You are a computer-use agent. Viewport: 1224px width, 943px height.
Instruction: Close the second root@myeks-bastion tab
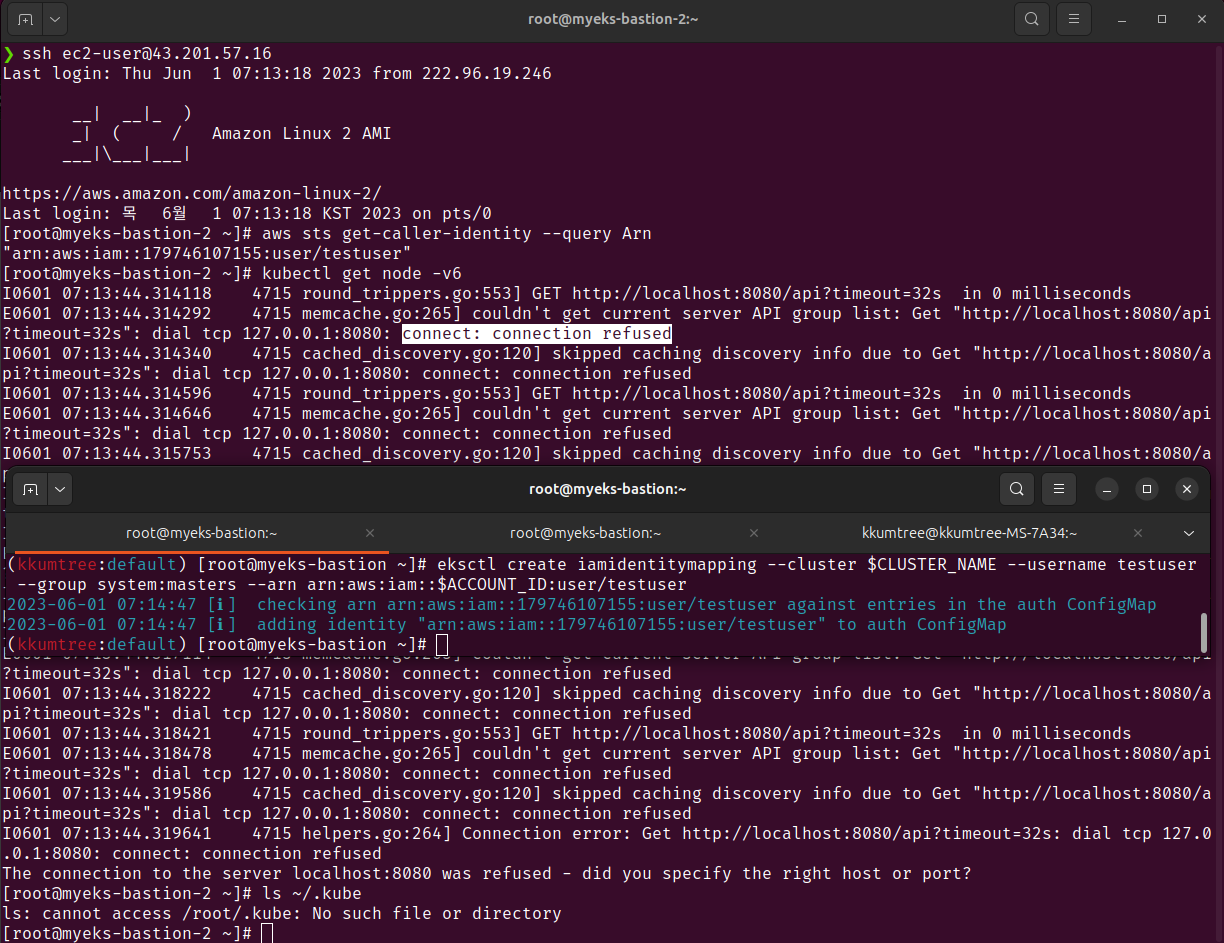point(754,533)
